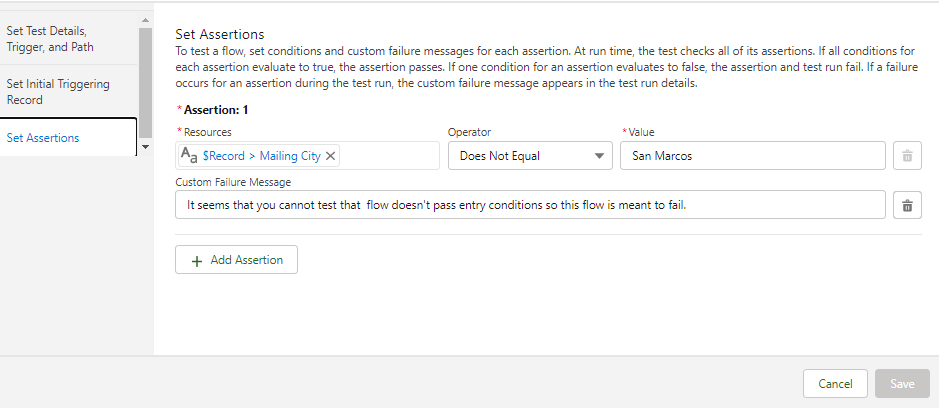Click the empty area of the Resources combobox
Viewport: 939px width, 408px height.
(x=390, y=156)
